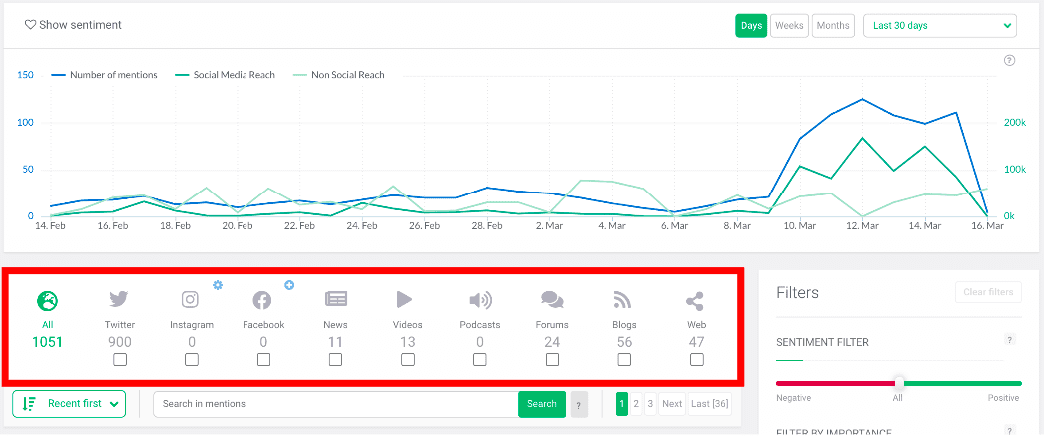
Task: Click the Blogs count 56
Action: (624, 342)
